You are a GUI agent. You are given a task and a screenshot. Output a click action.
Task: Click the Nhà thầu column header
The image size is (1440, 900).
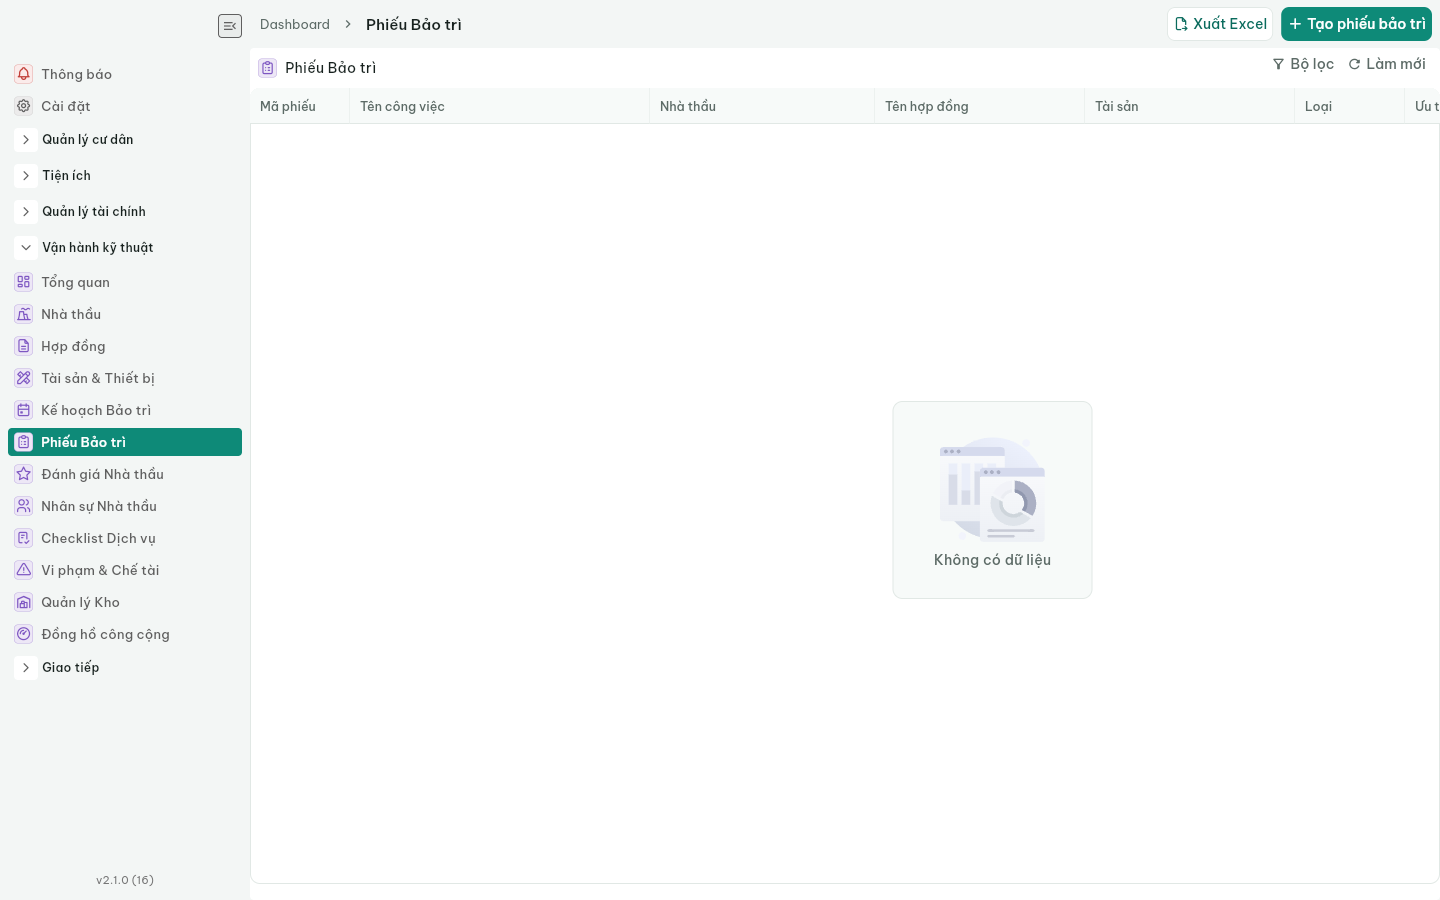point(762,106)
